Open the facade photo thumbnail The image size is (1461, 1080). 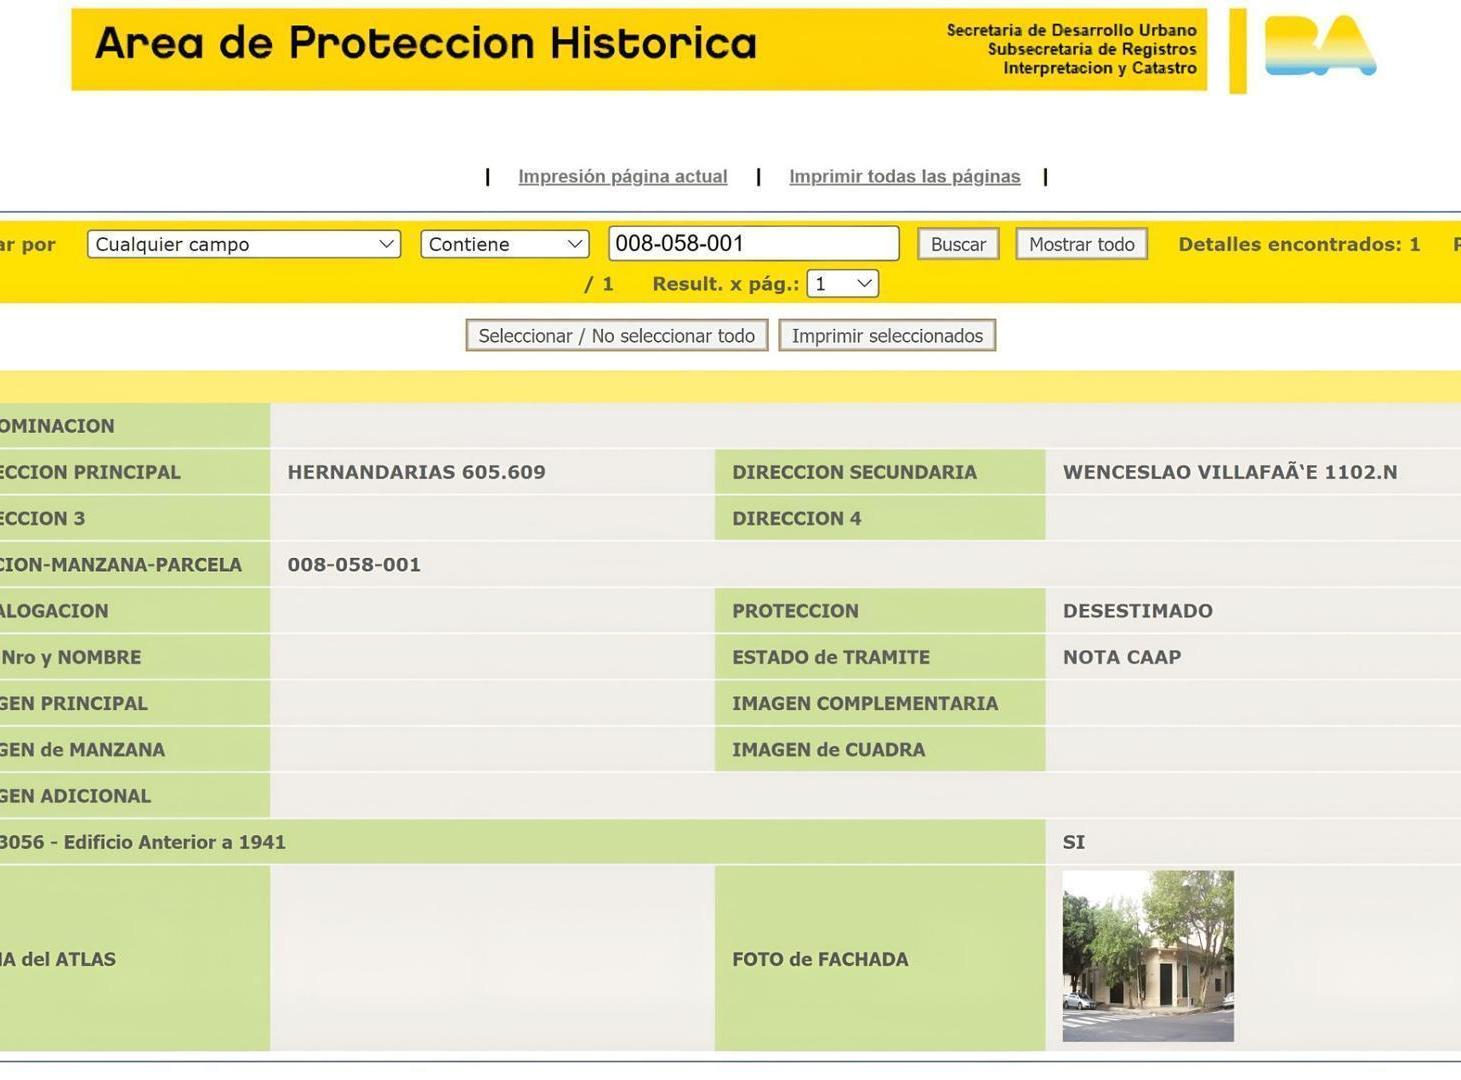click(1148, 956)
